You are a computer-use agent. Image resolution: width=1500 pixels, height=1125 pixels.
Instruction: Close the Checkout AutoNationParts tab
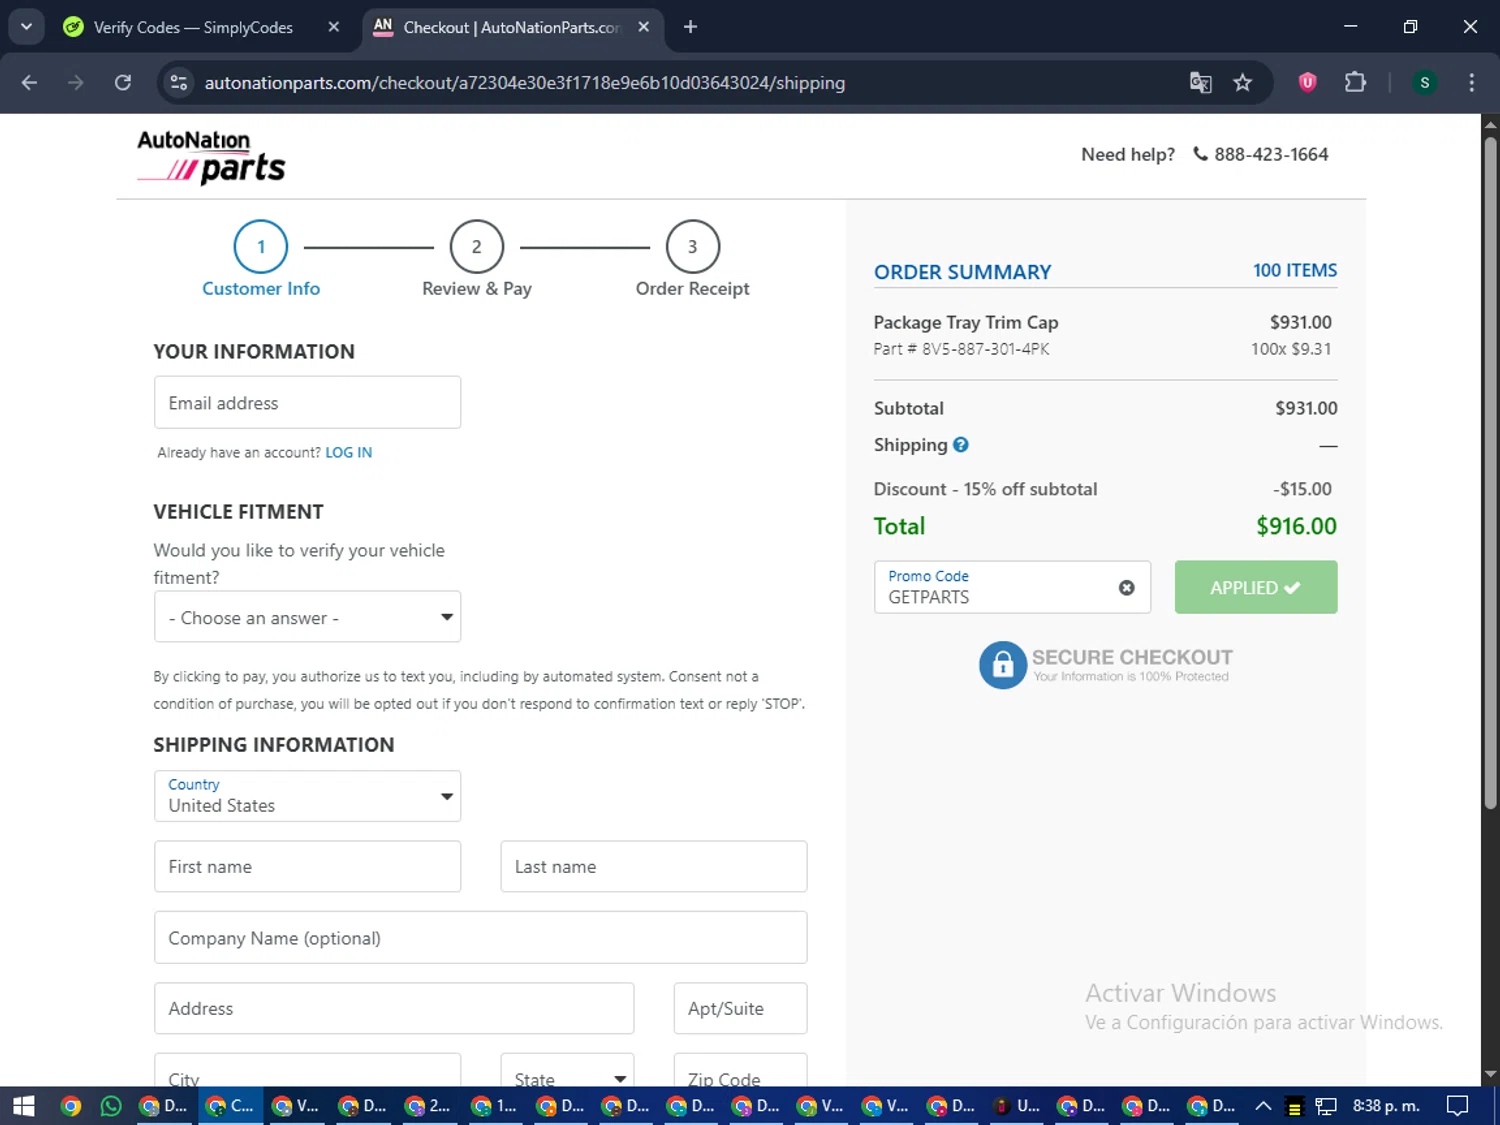click(644, 27)
